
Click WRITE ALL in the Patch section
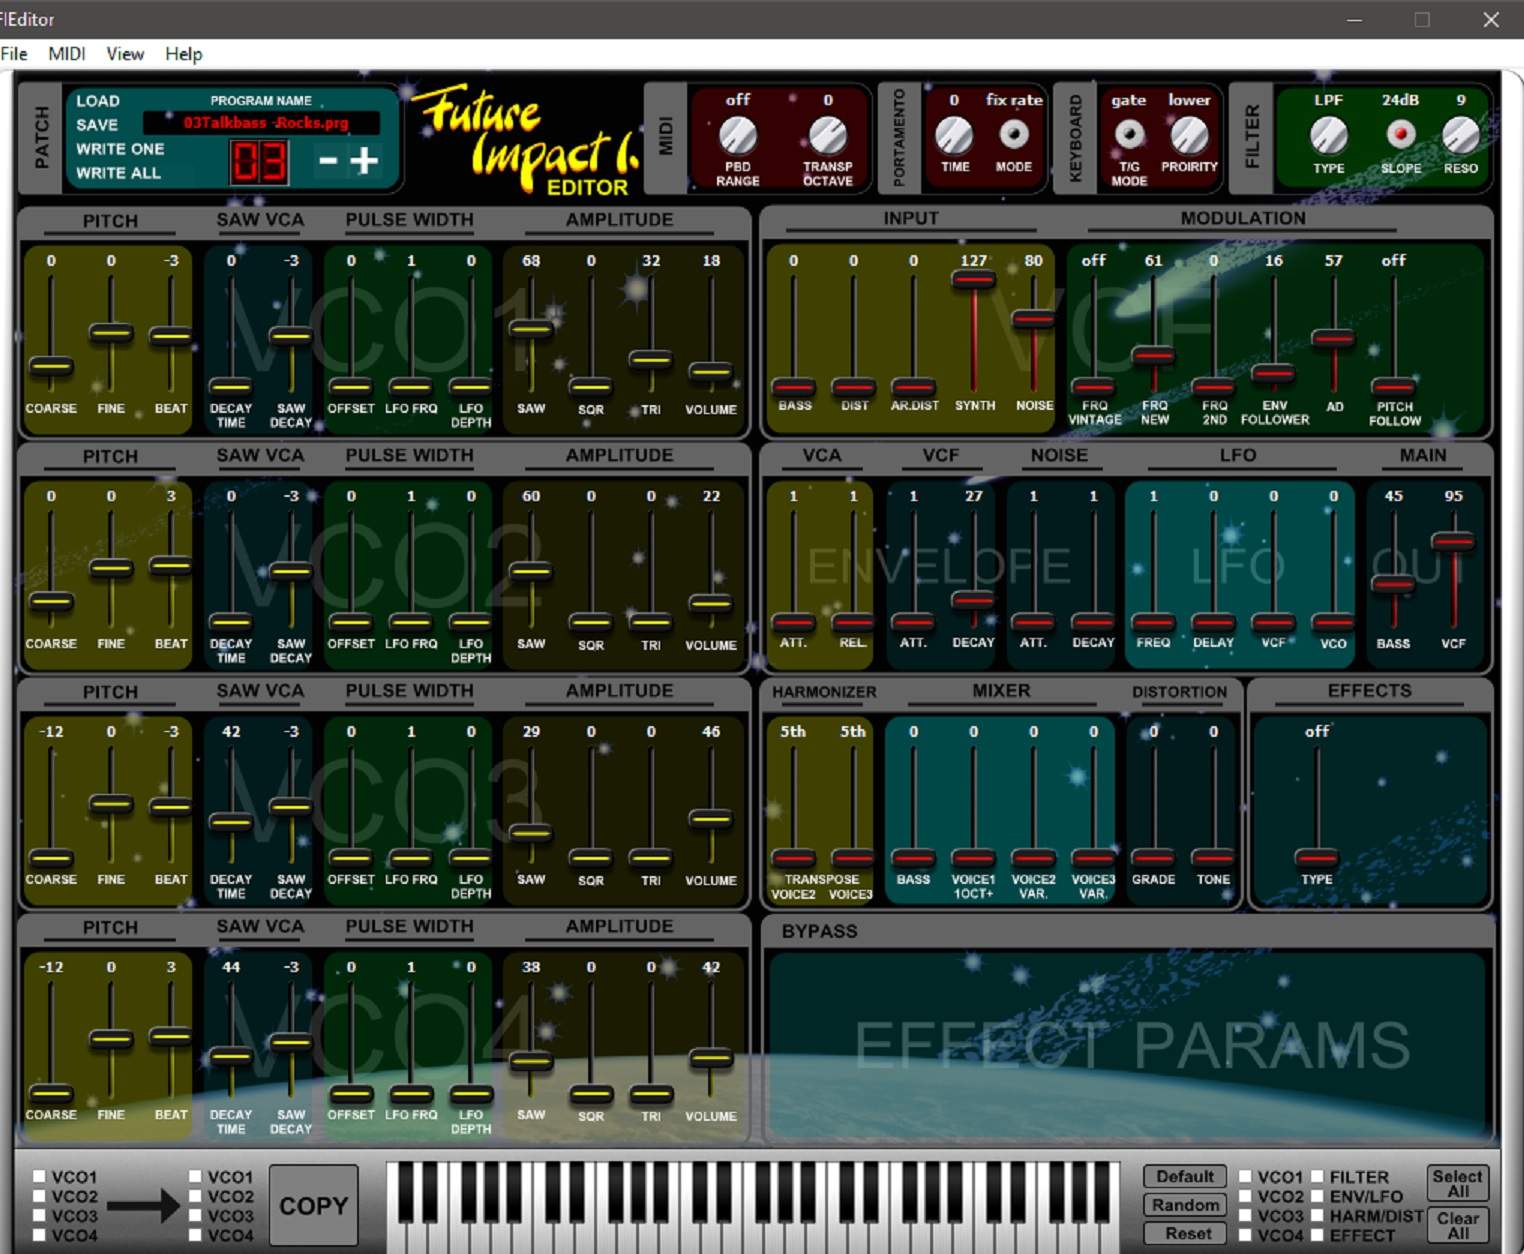[118, 173]
